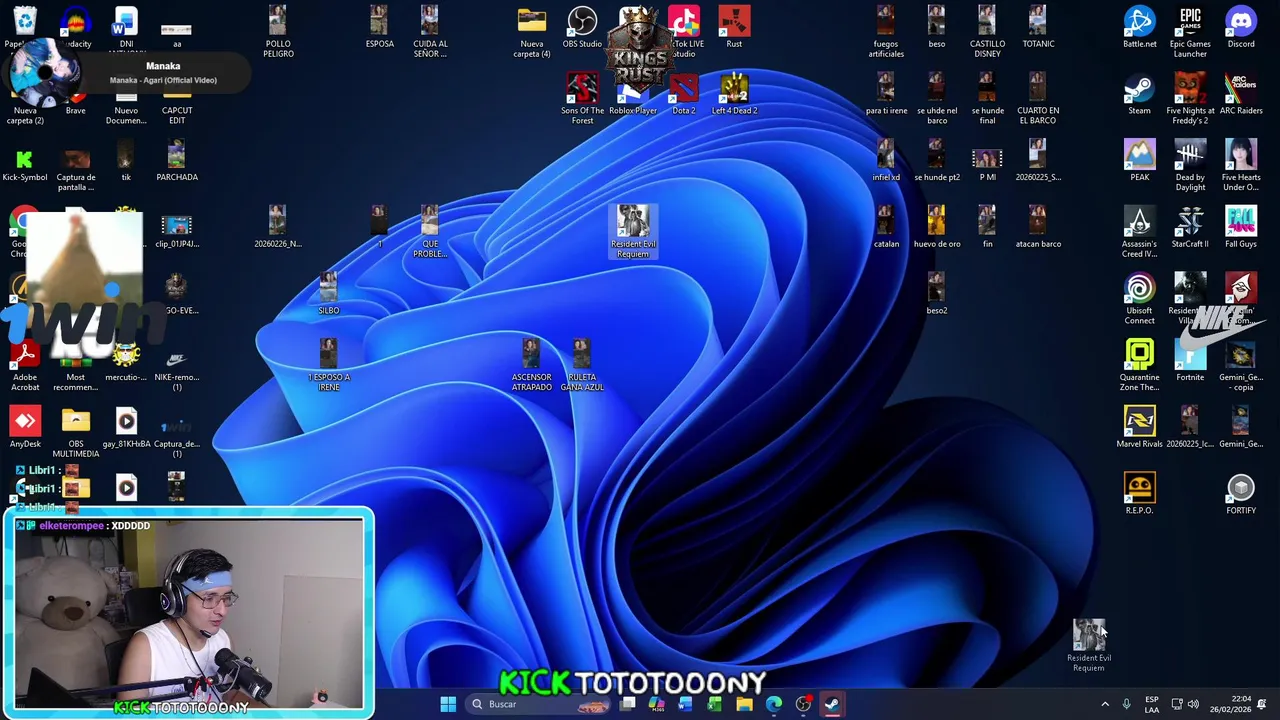Open Epic Games Launcher shortcut
1280x720 pixels.
(x=1190, y=33)
